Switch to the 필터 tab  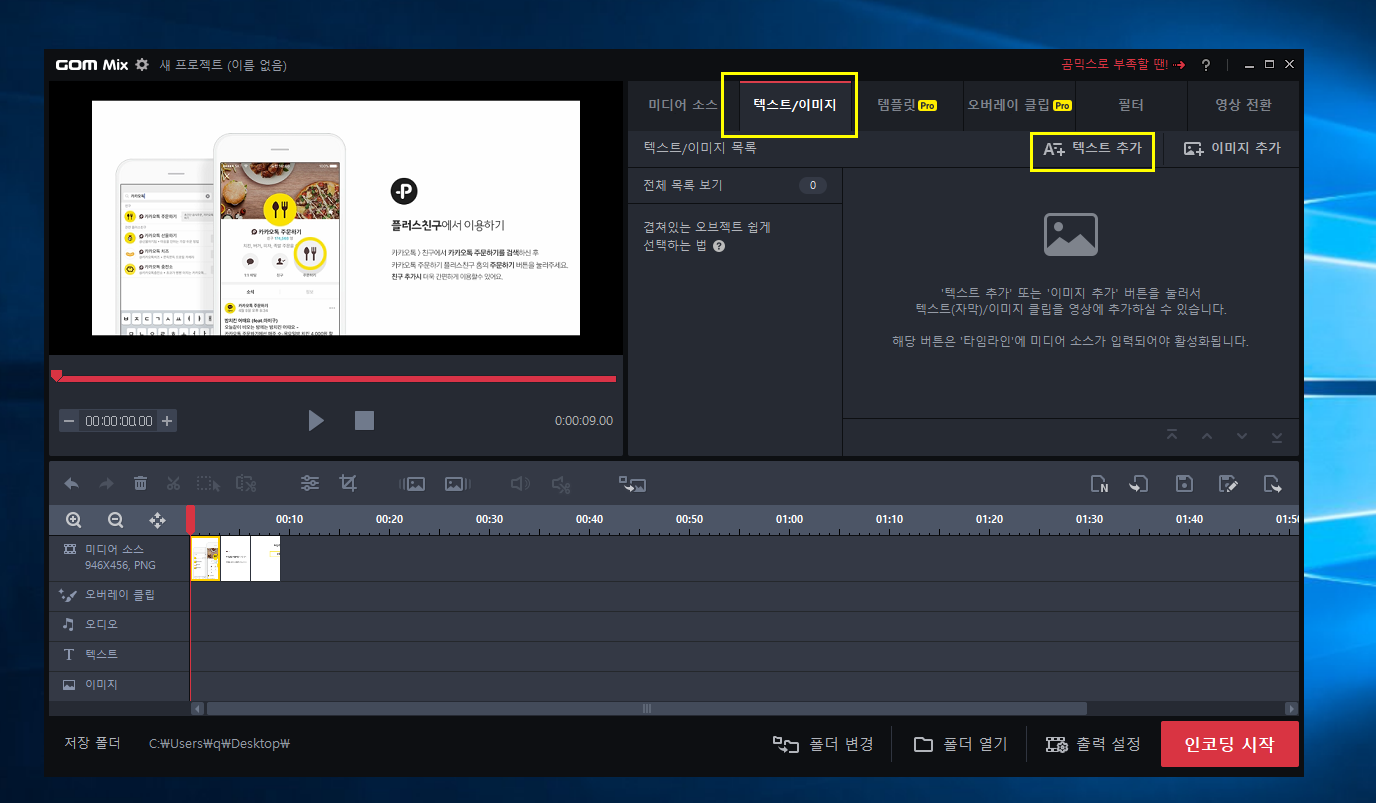click(1131, 105)
